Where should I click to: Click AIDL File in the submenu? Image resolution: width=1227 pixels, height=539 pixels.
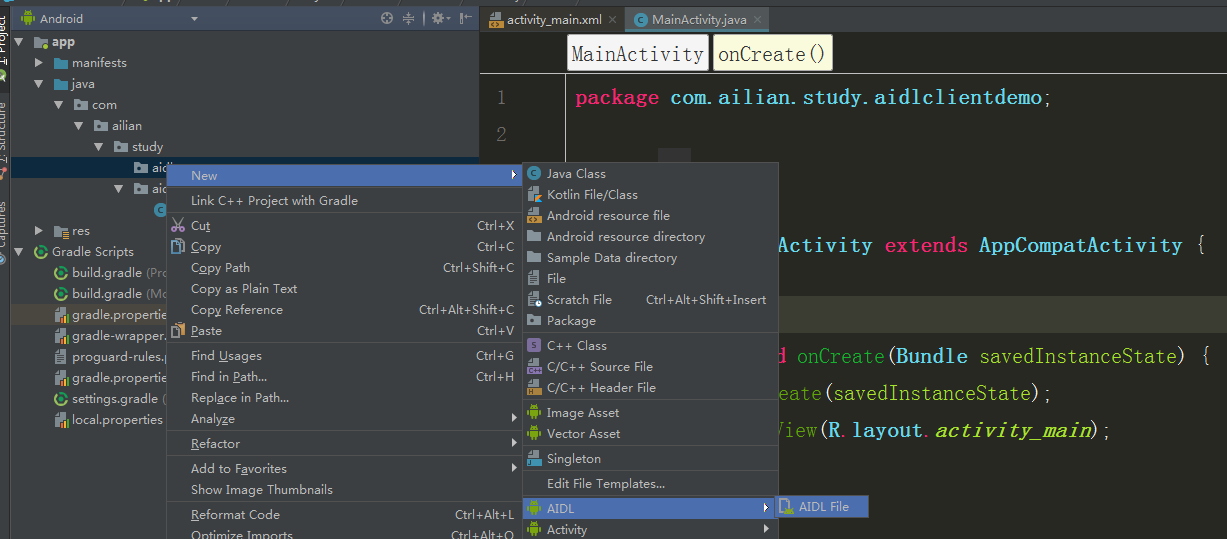point(823,507)
